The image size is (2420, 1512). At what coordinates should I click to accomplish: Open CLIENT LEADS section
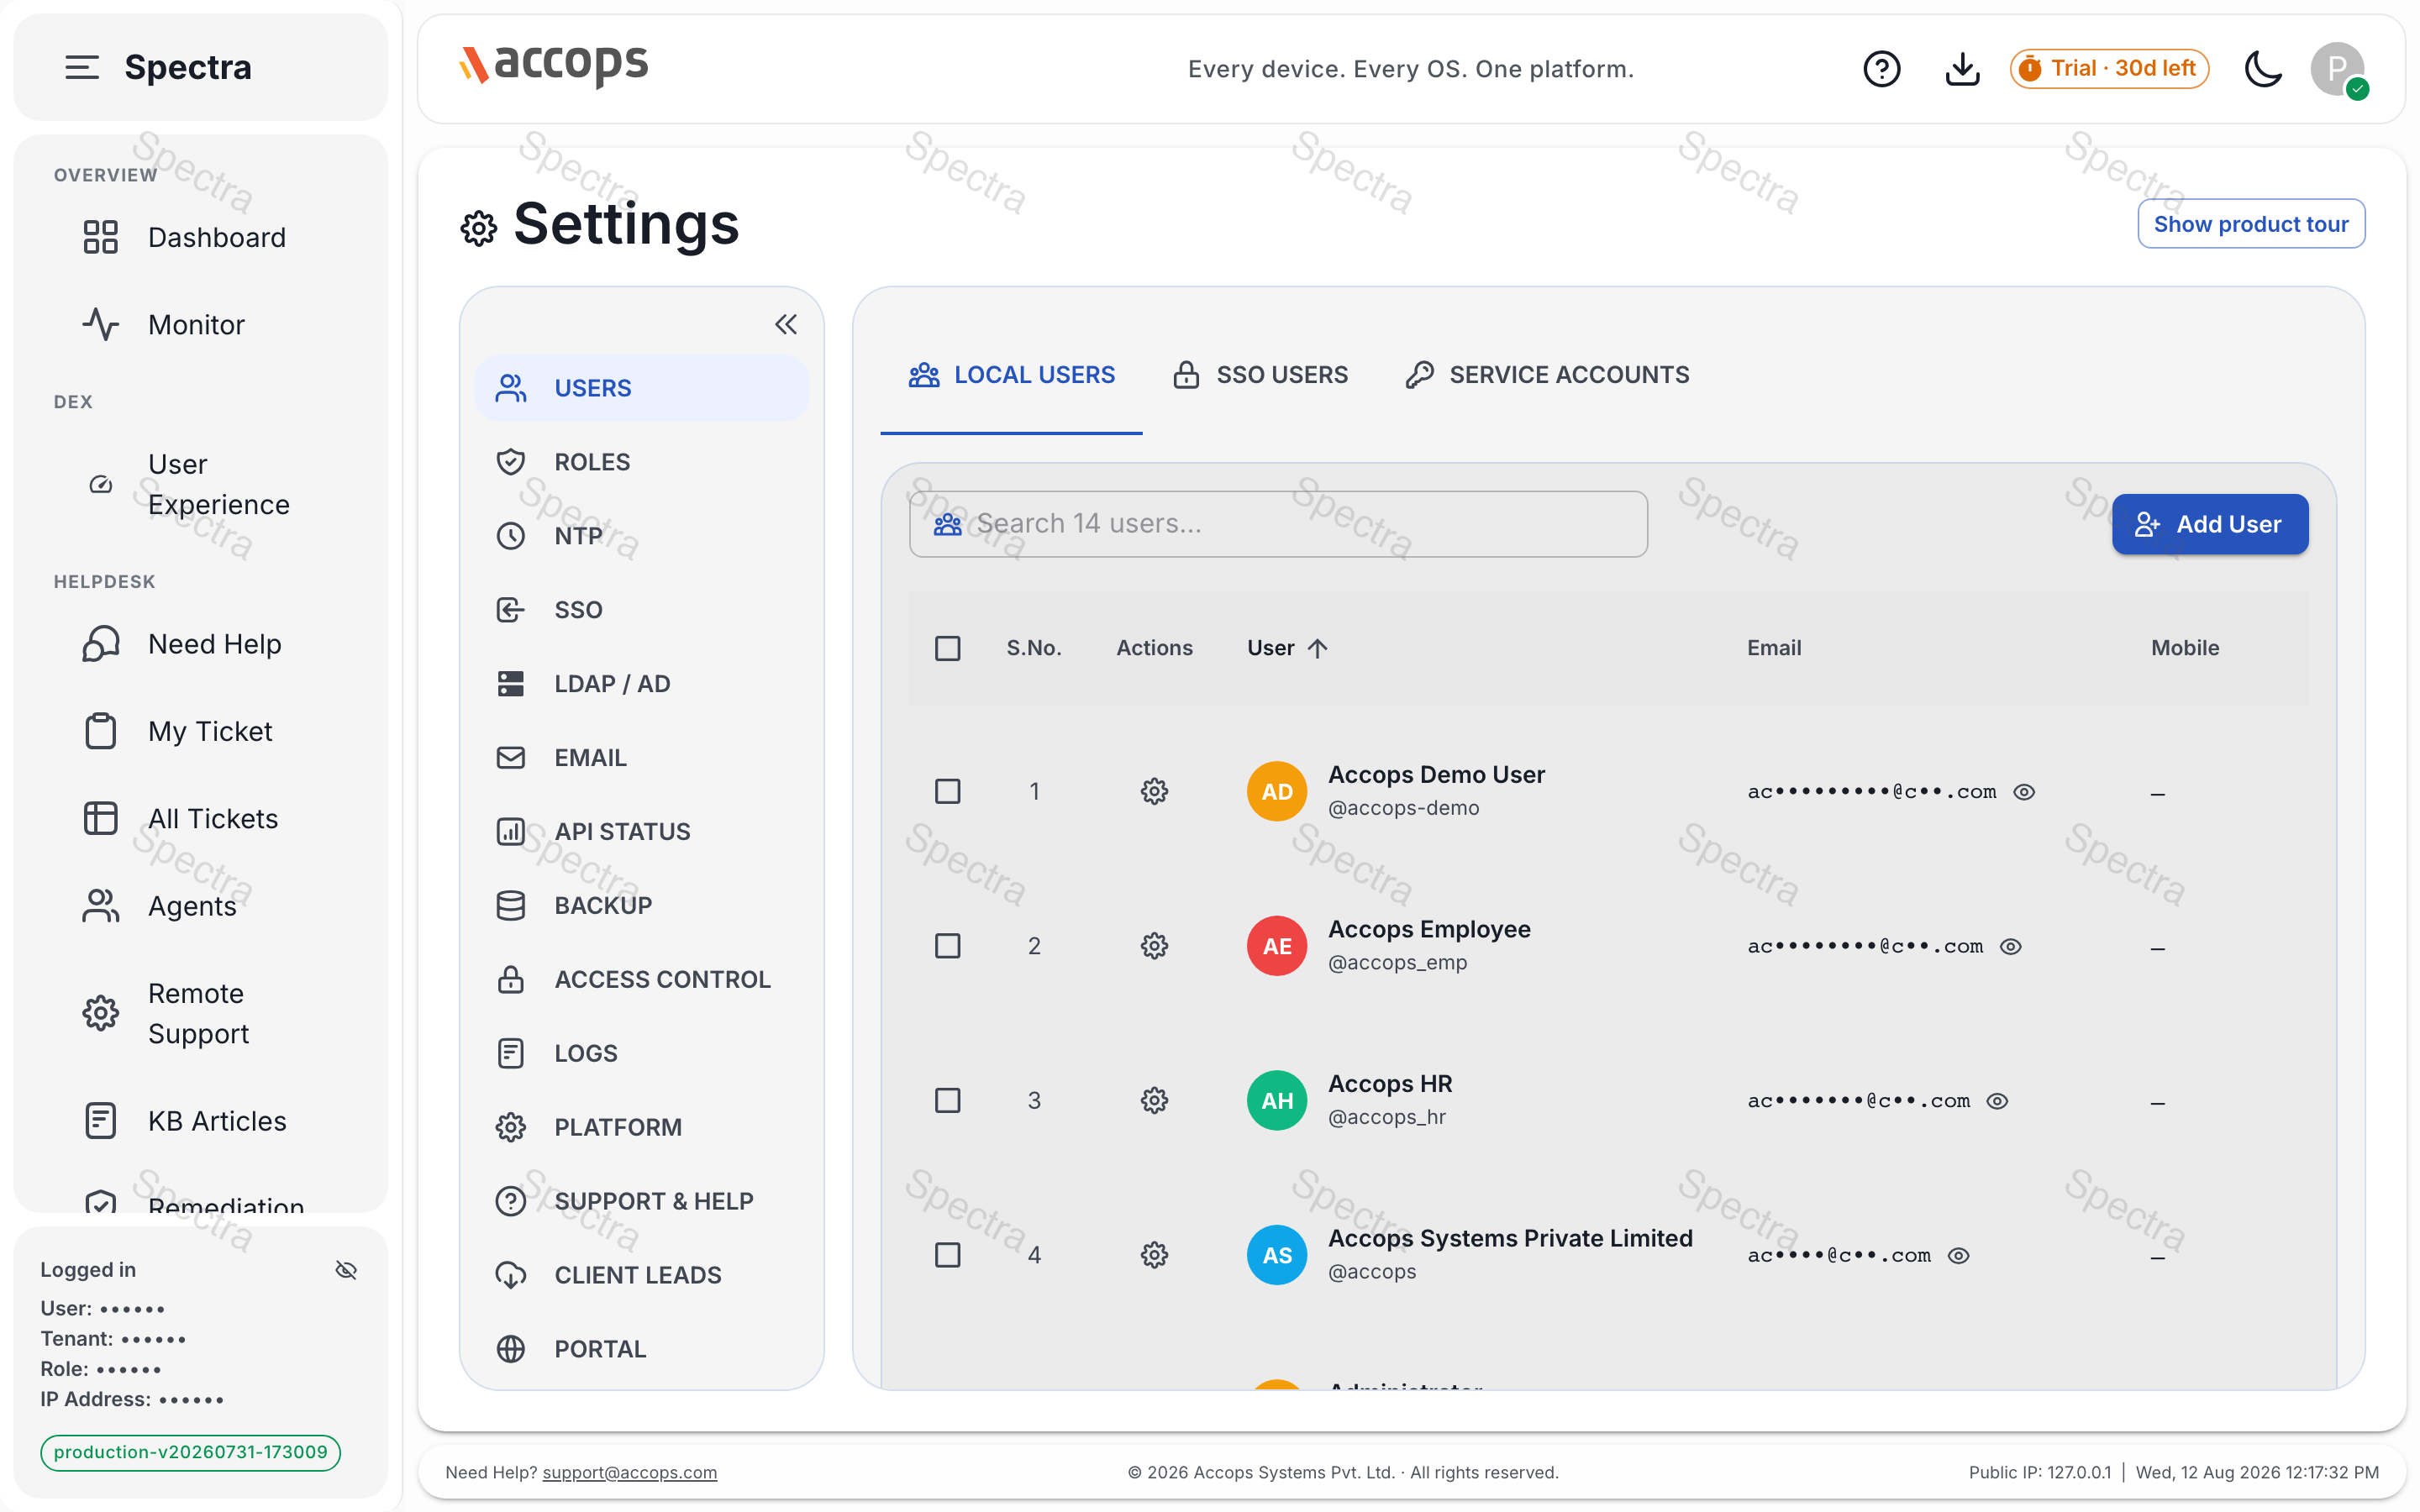tap(641, 1275)
